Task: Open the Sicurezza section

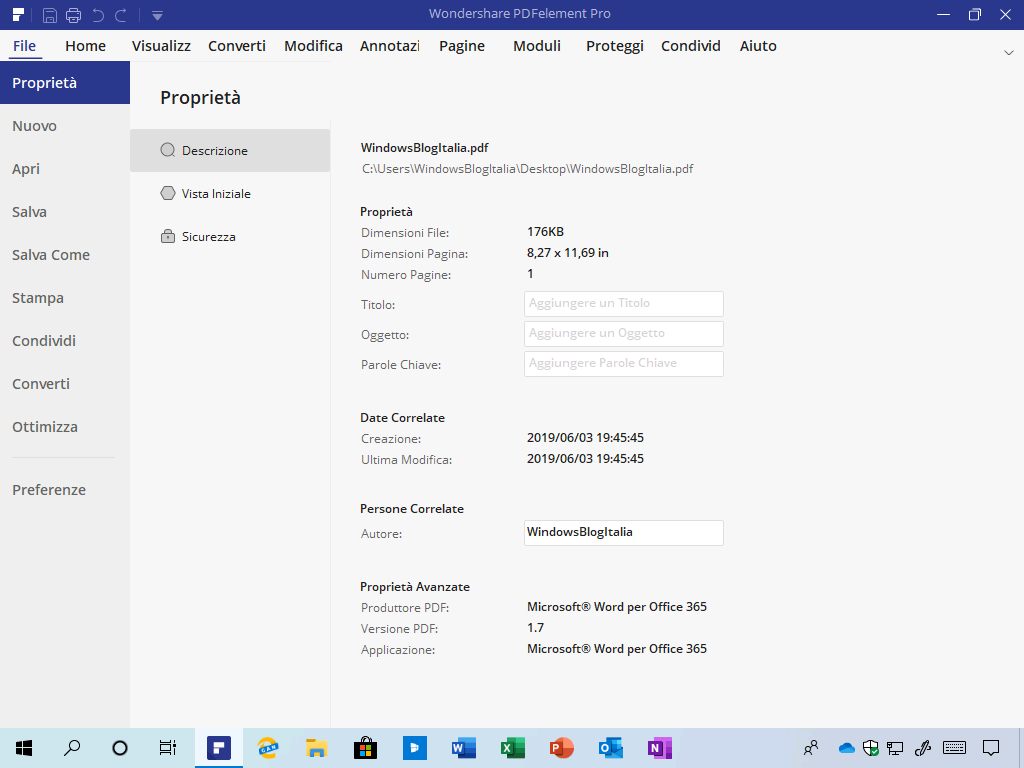Action: [x=230, y=237]
